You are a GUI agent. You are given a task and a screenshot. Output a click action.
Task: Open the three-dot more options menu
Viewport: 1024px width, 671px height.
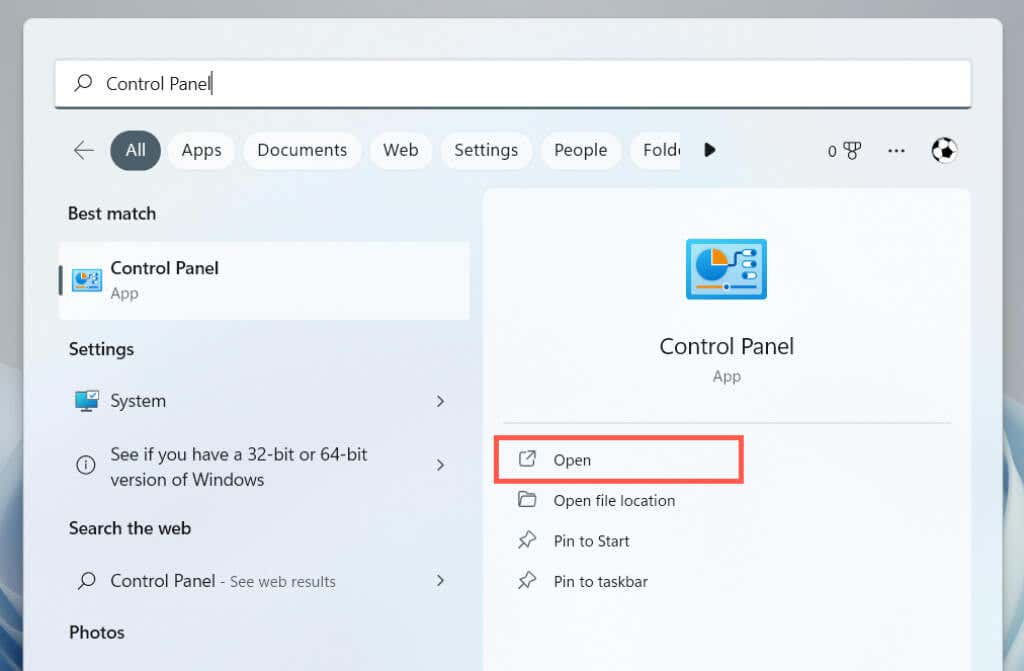[x=896, y=150]
